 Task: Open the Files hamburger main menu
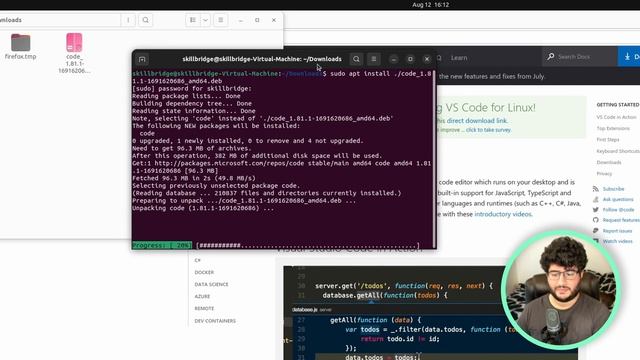click(x=221, y=20)
